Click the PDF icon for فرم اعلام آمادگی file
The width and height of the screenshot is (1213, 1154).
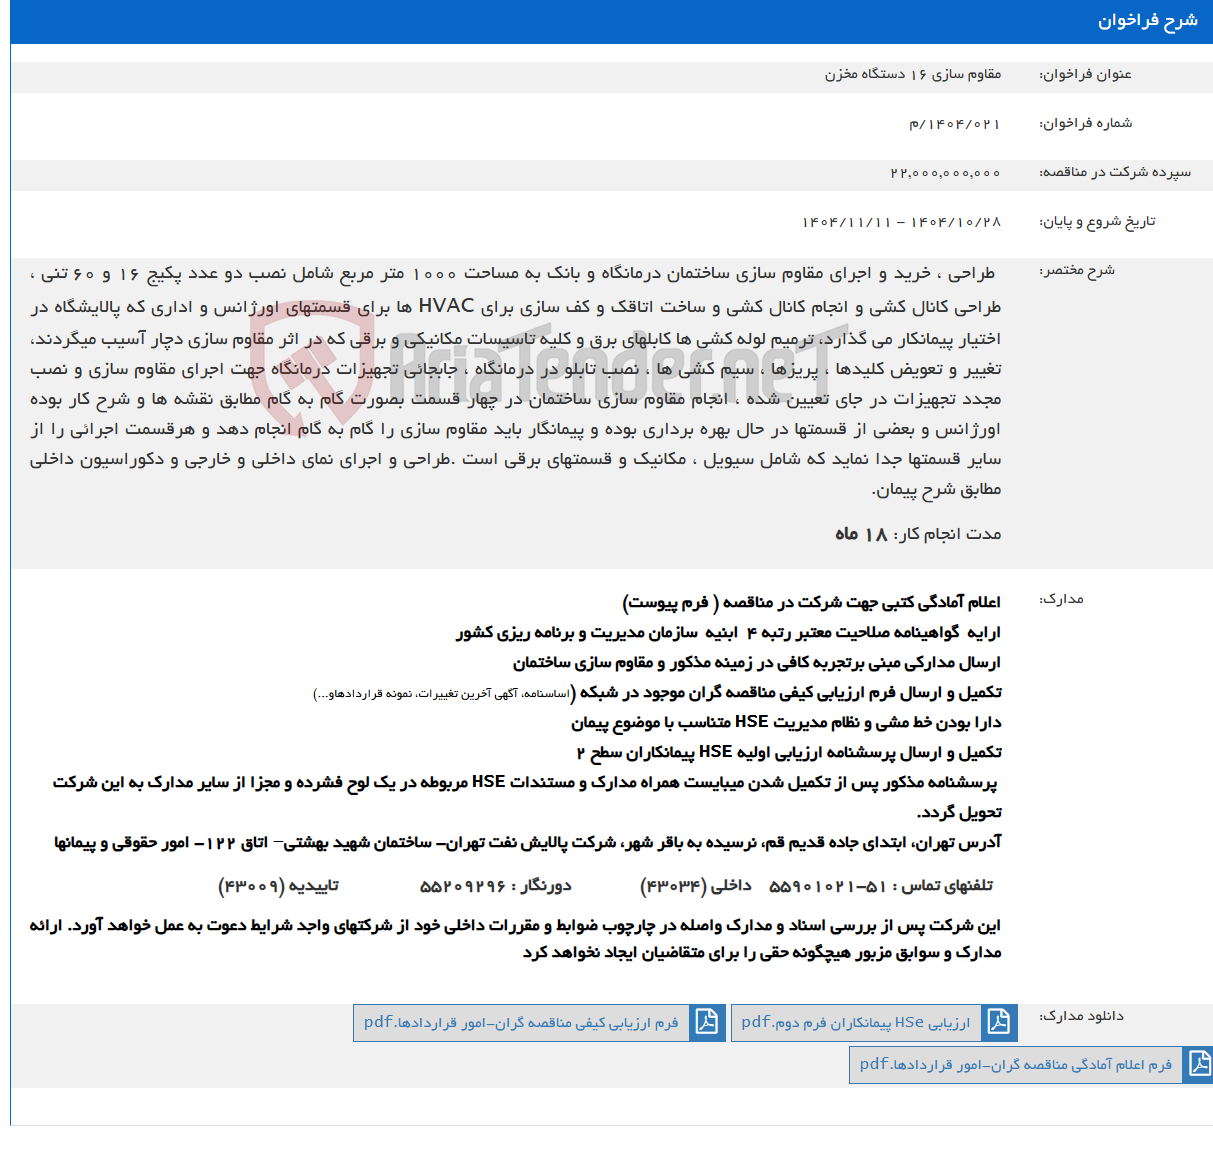click(1197, 1064)
